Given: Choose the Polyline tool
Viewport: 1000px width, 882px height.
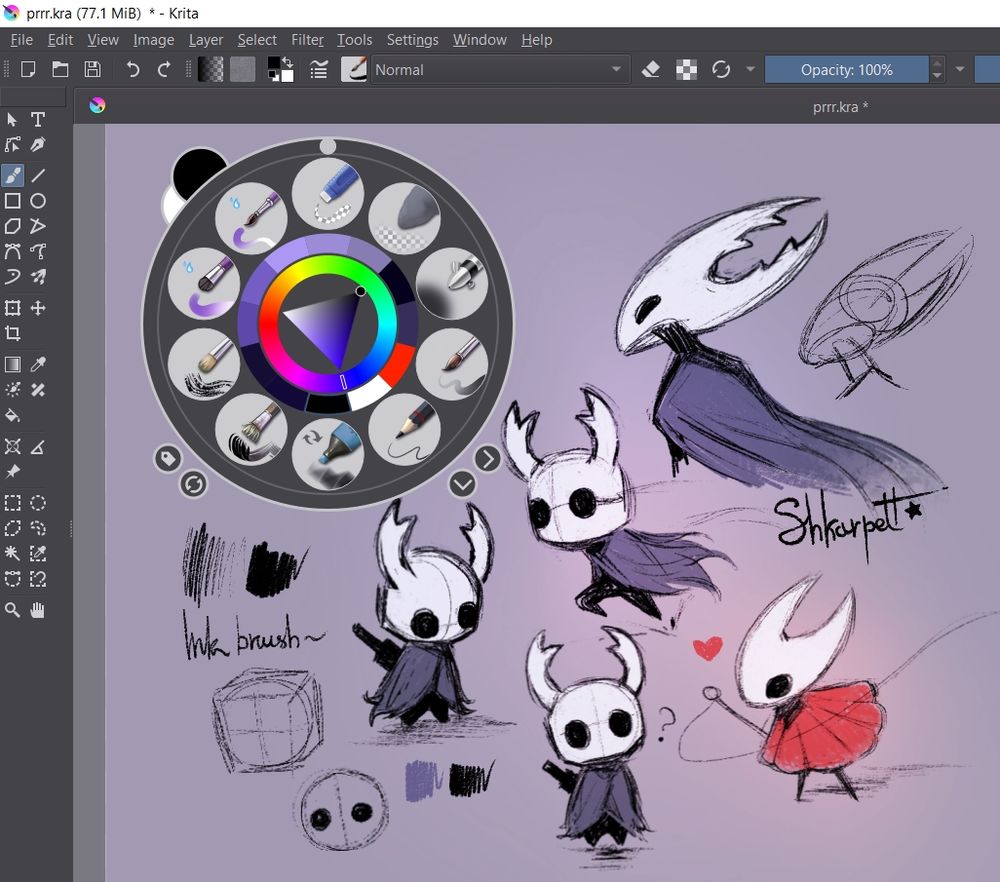Looking at the screenshot, I should coord(38,226).
